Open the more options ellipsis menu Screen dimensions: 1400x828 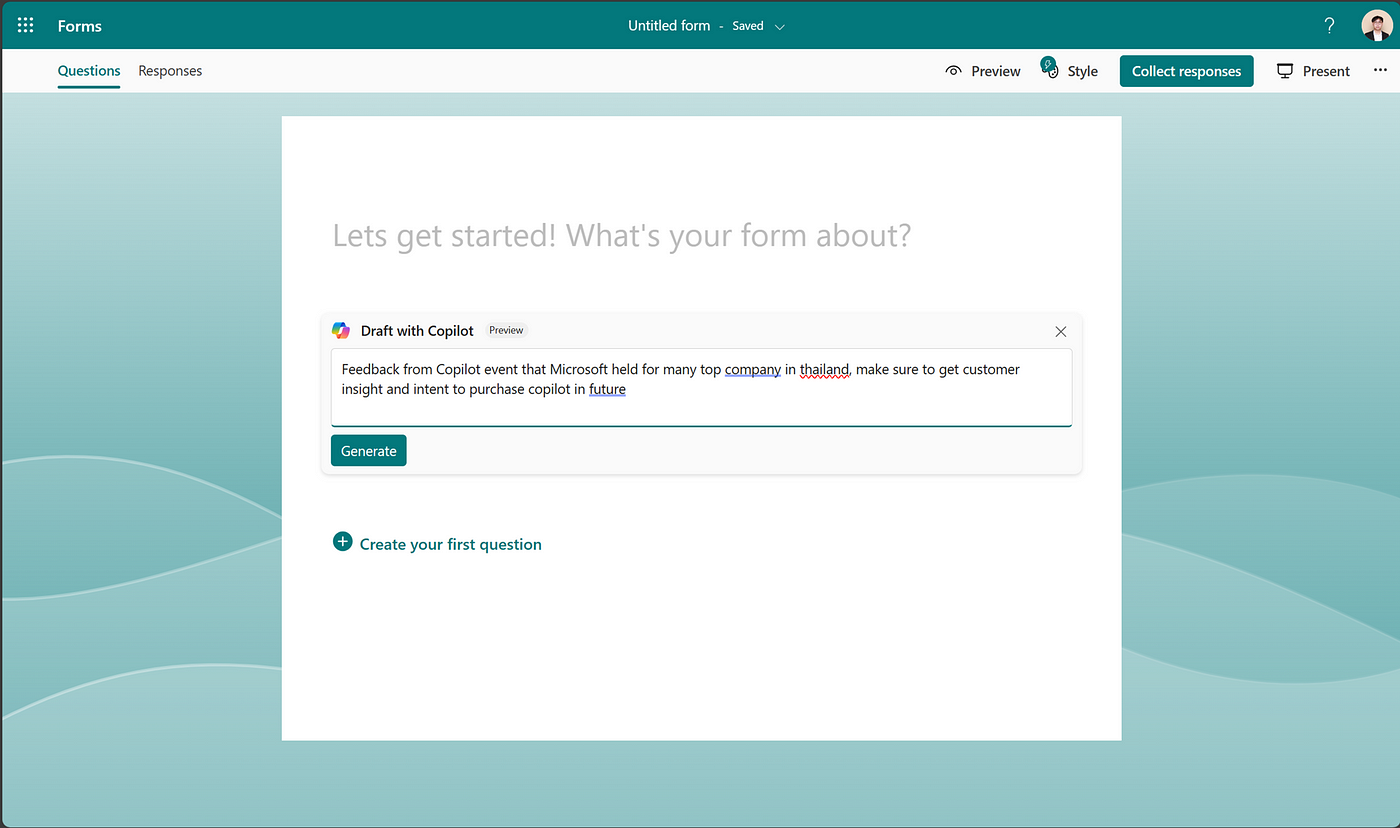[1380, 71]
